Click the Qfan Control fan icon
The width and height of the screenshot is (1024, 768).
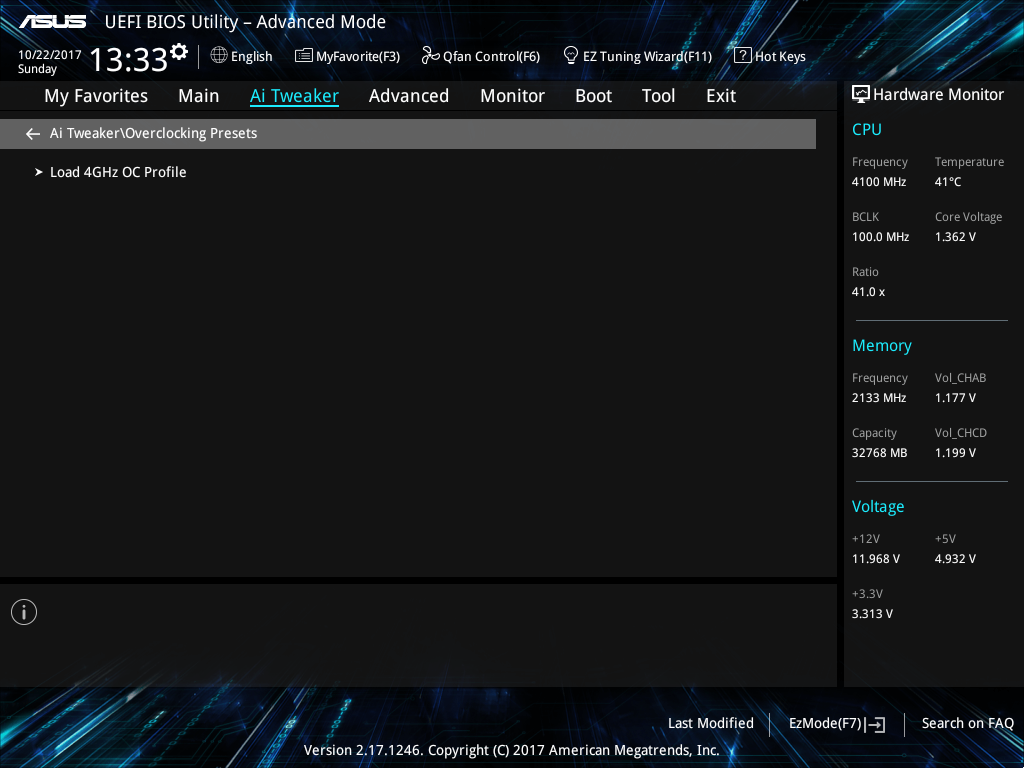(430, 56)
